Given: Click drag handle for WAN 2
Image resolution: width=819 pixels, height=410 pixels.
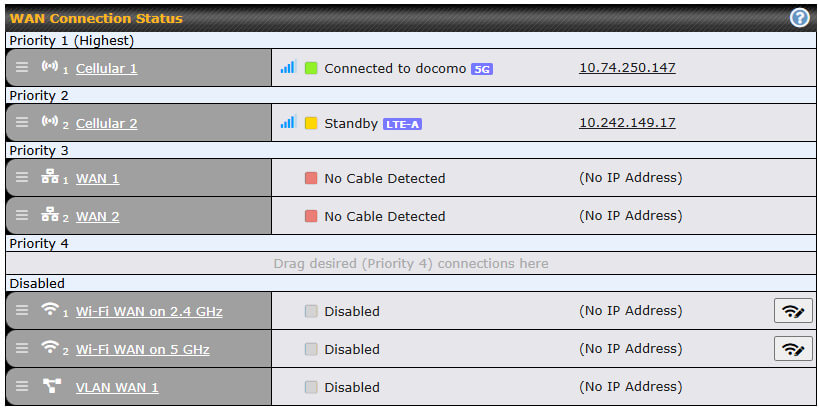Looking at the screenshot, I should click(22, 215).
